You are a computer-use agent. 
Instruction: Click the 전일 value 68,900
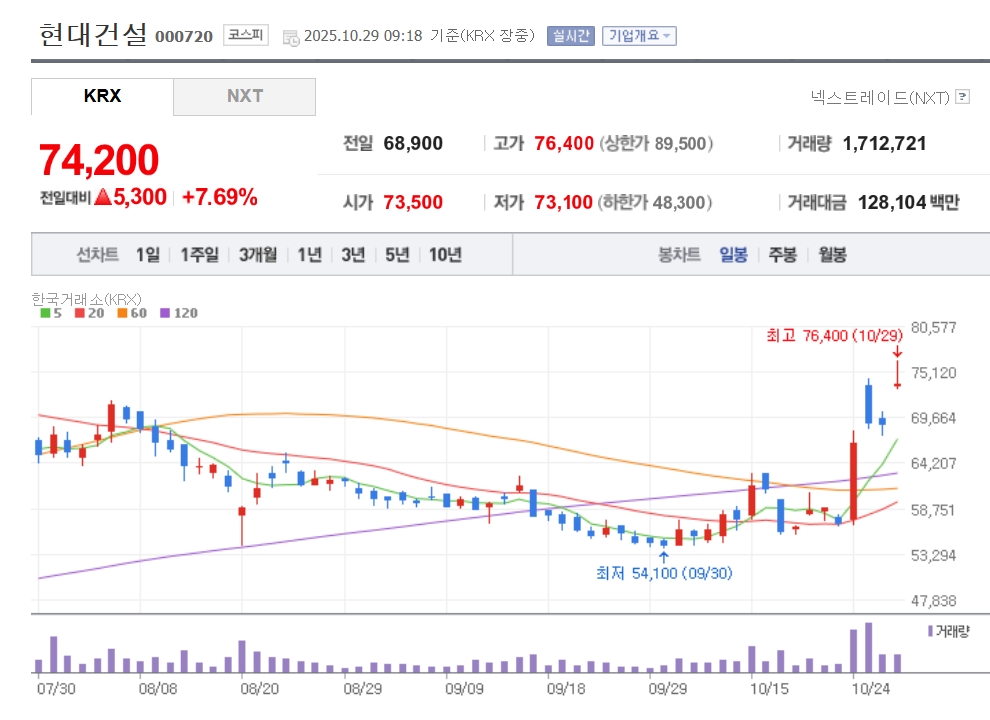pyautogui.click(x=413, y=143)
